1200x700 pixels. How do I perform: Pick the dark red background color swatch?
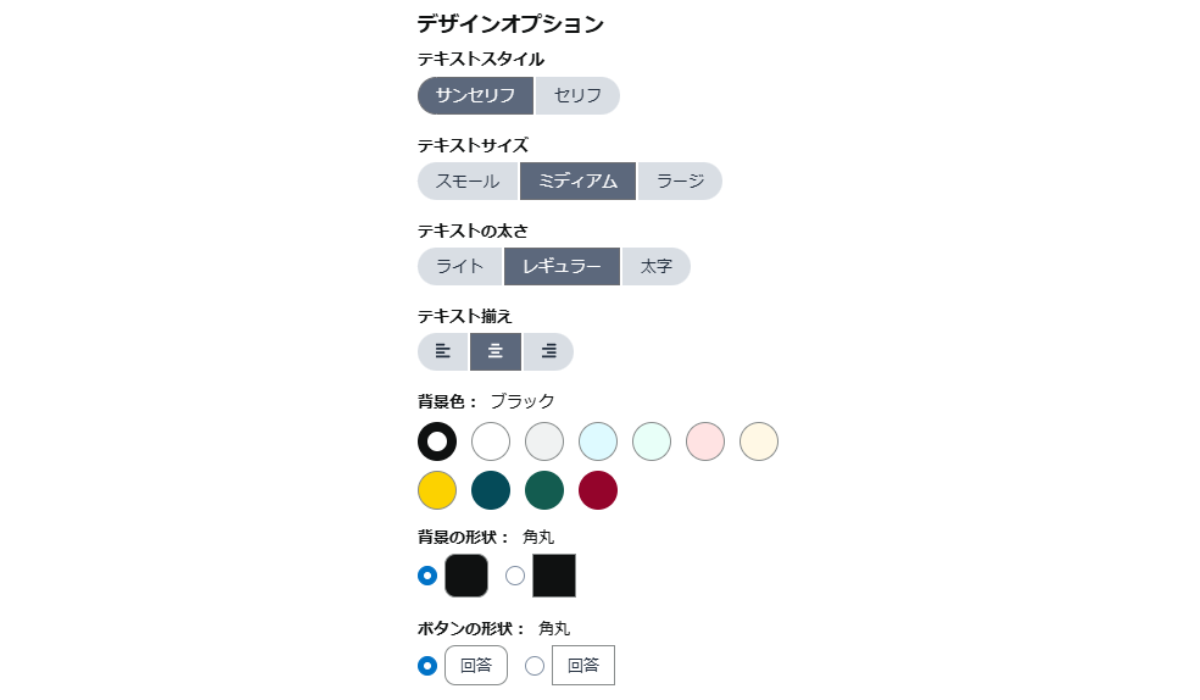click(598, 490)
